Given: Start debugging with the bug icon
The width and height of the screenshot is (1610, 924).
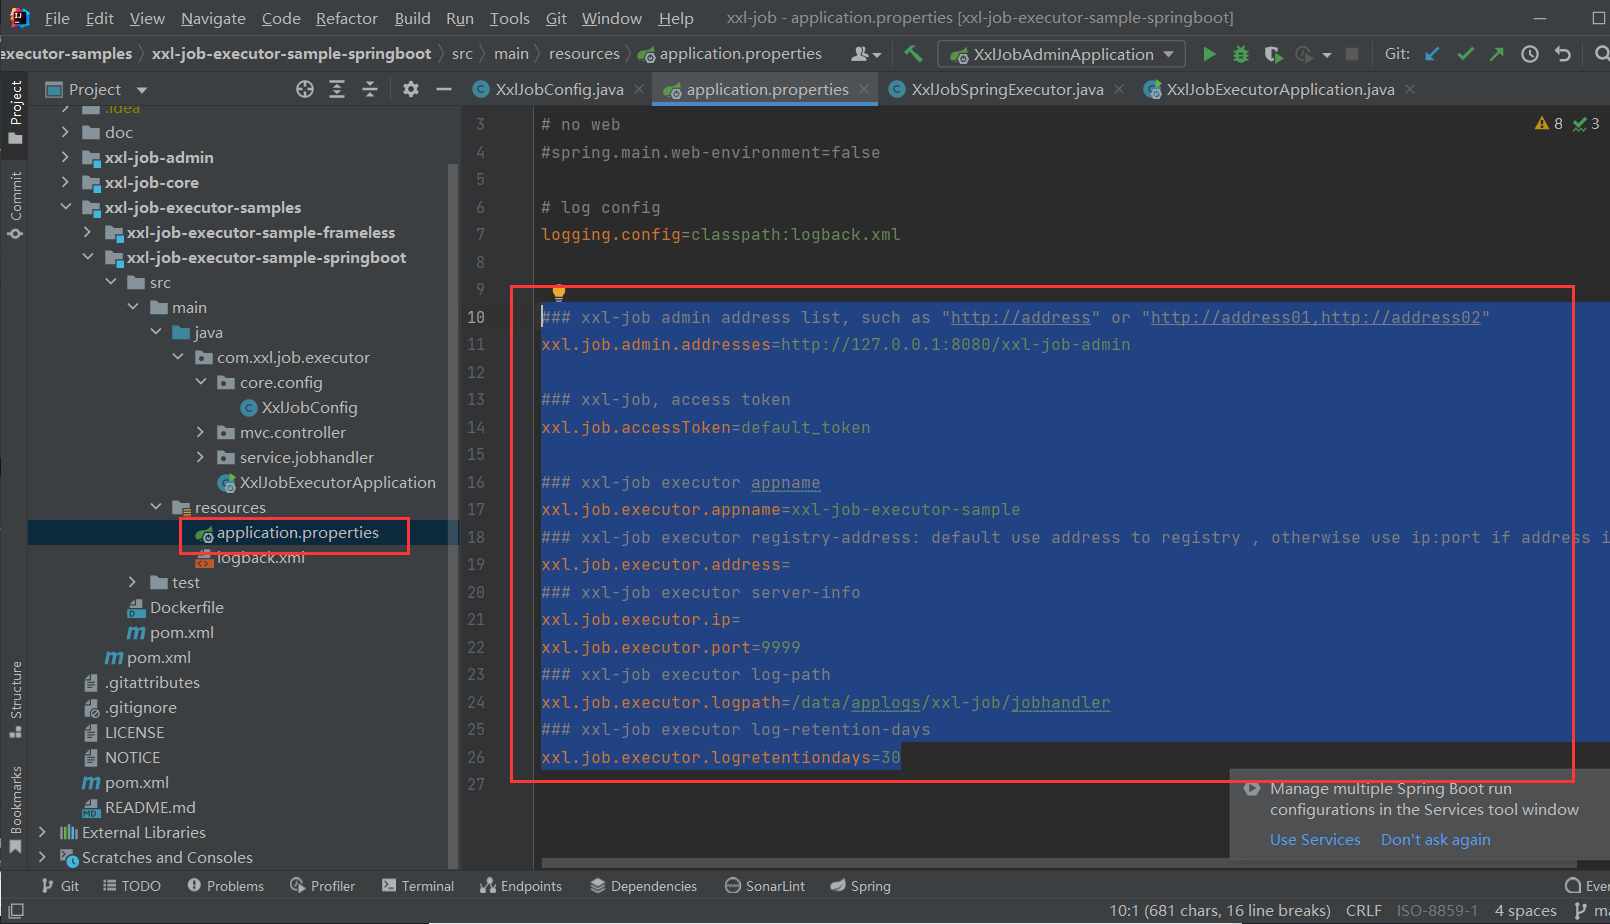Looking at the screenshot, I should (x=1241, y=54).
